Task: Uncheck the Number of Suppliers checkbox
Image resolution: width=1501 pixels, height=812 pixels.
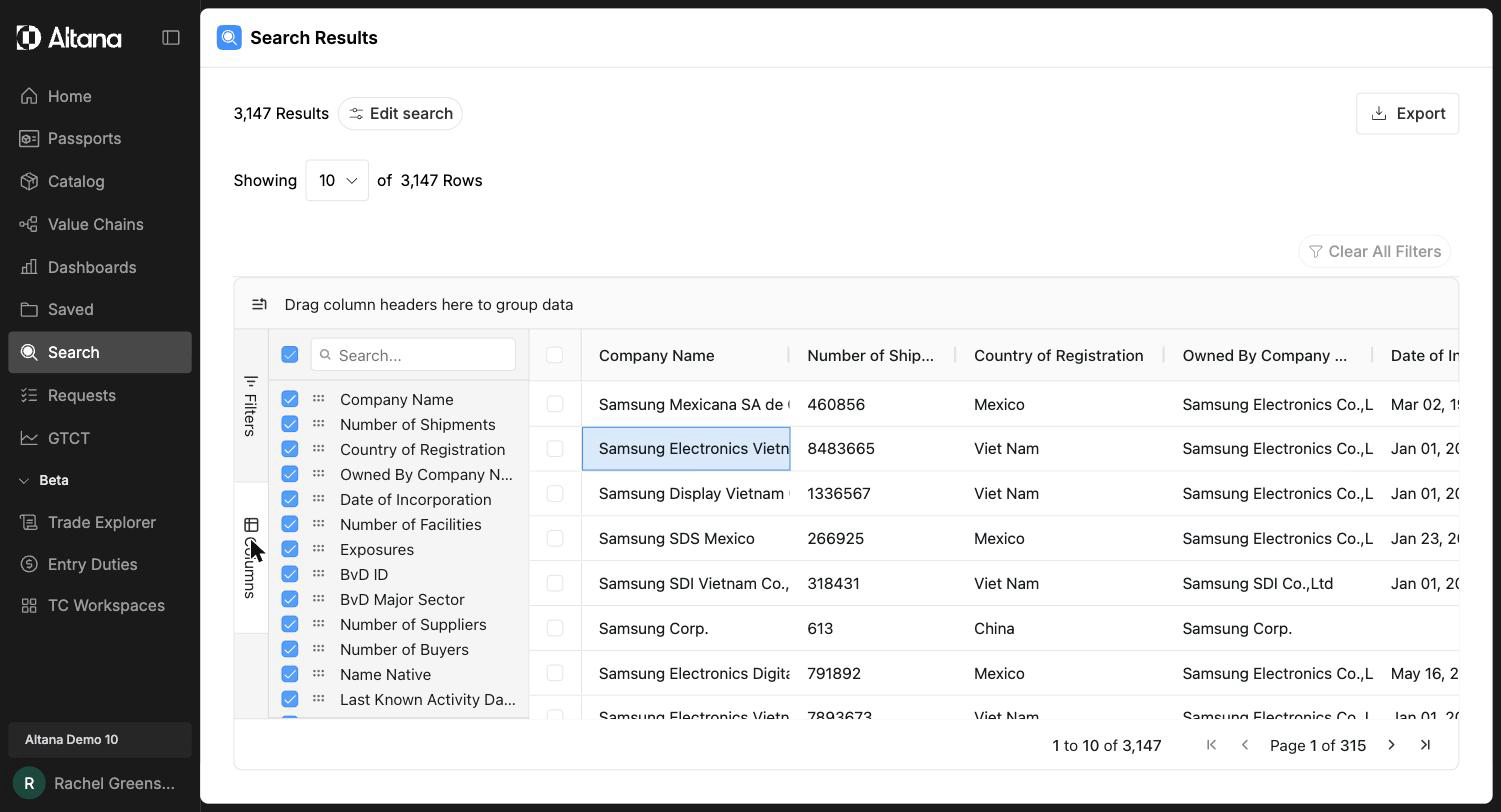Action: (x=290, y=624)
